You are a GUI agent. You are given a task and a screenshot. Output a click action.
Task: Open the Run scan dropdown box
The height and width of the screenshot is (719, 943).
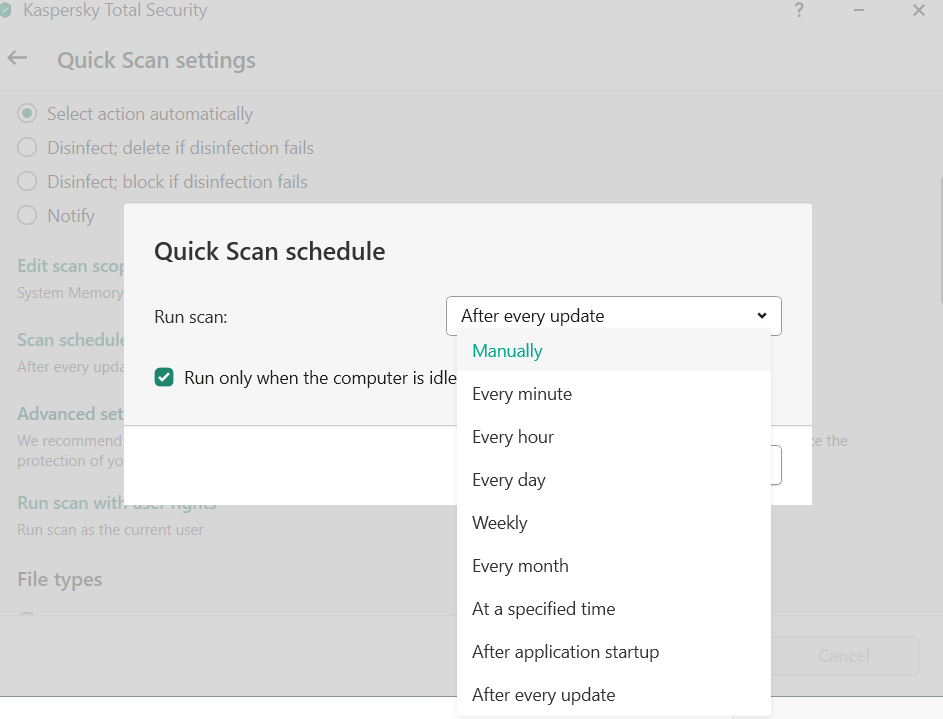[x=613, y=316]
